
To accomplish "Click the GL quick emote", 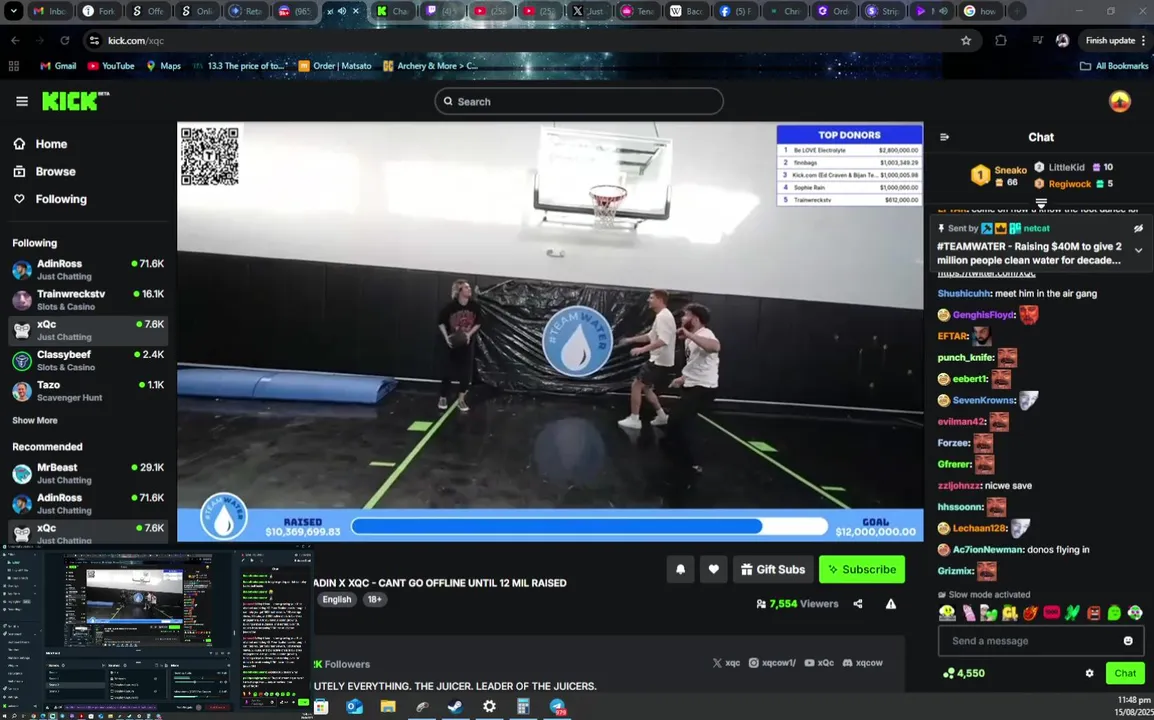I will [1010, 613].
